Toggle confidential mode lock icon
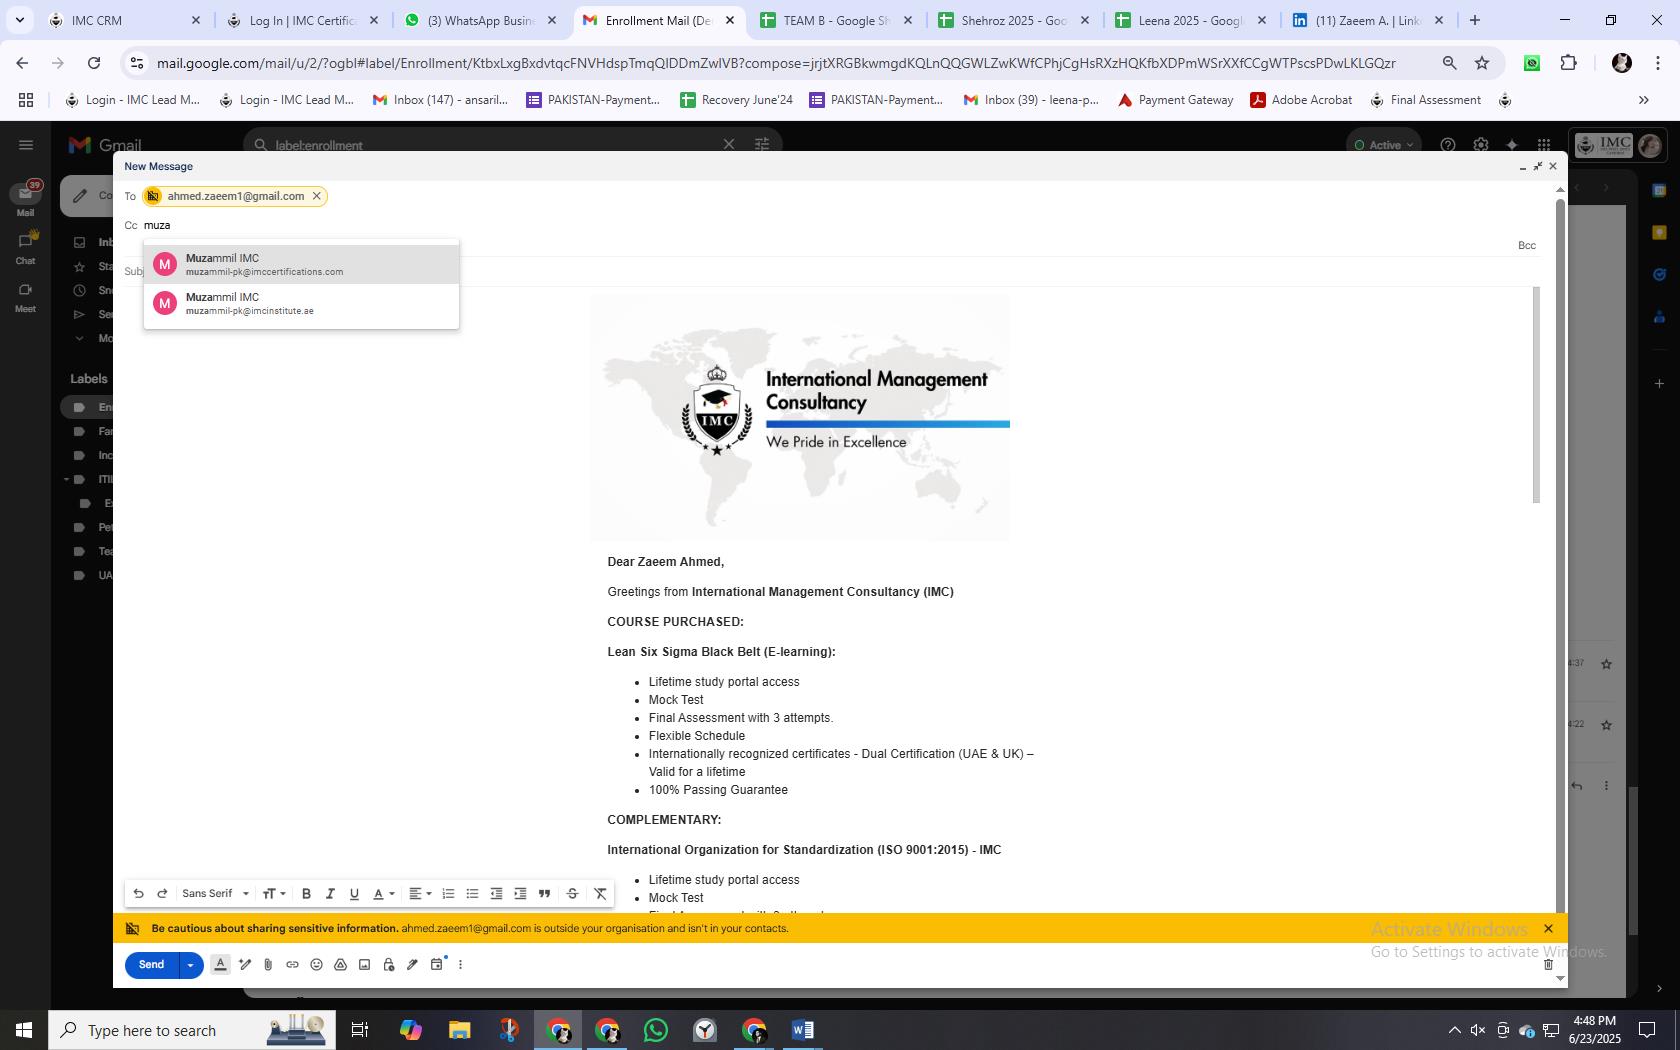This screenshot has height=1050, width=1680. (x=388, y=965)
